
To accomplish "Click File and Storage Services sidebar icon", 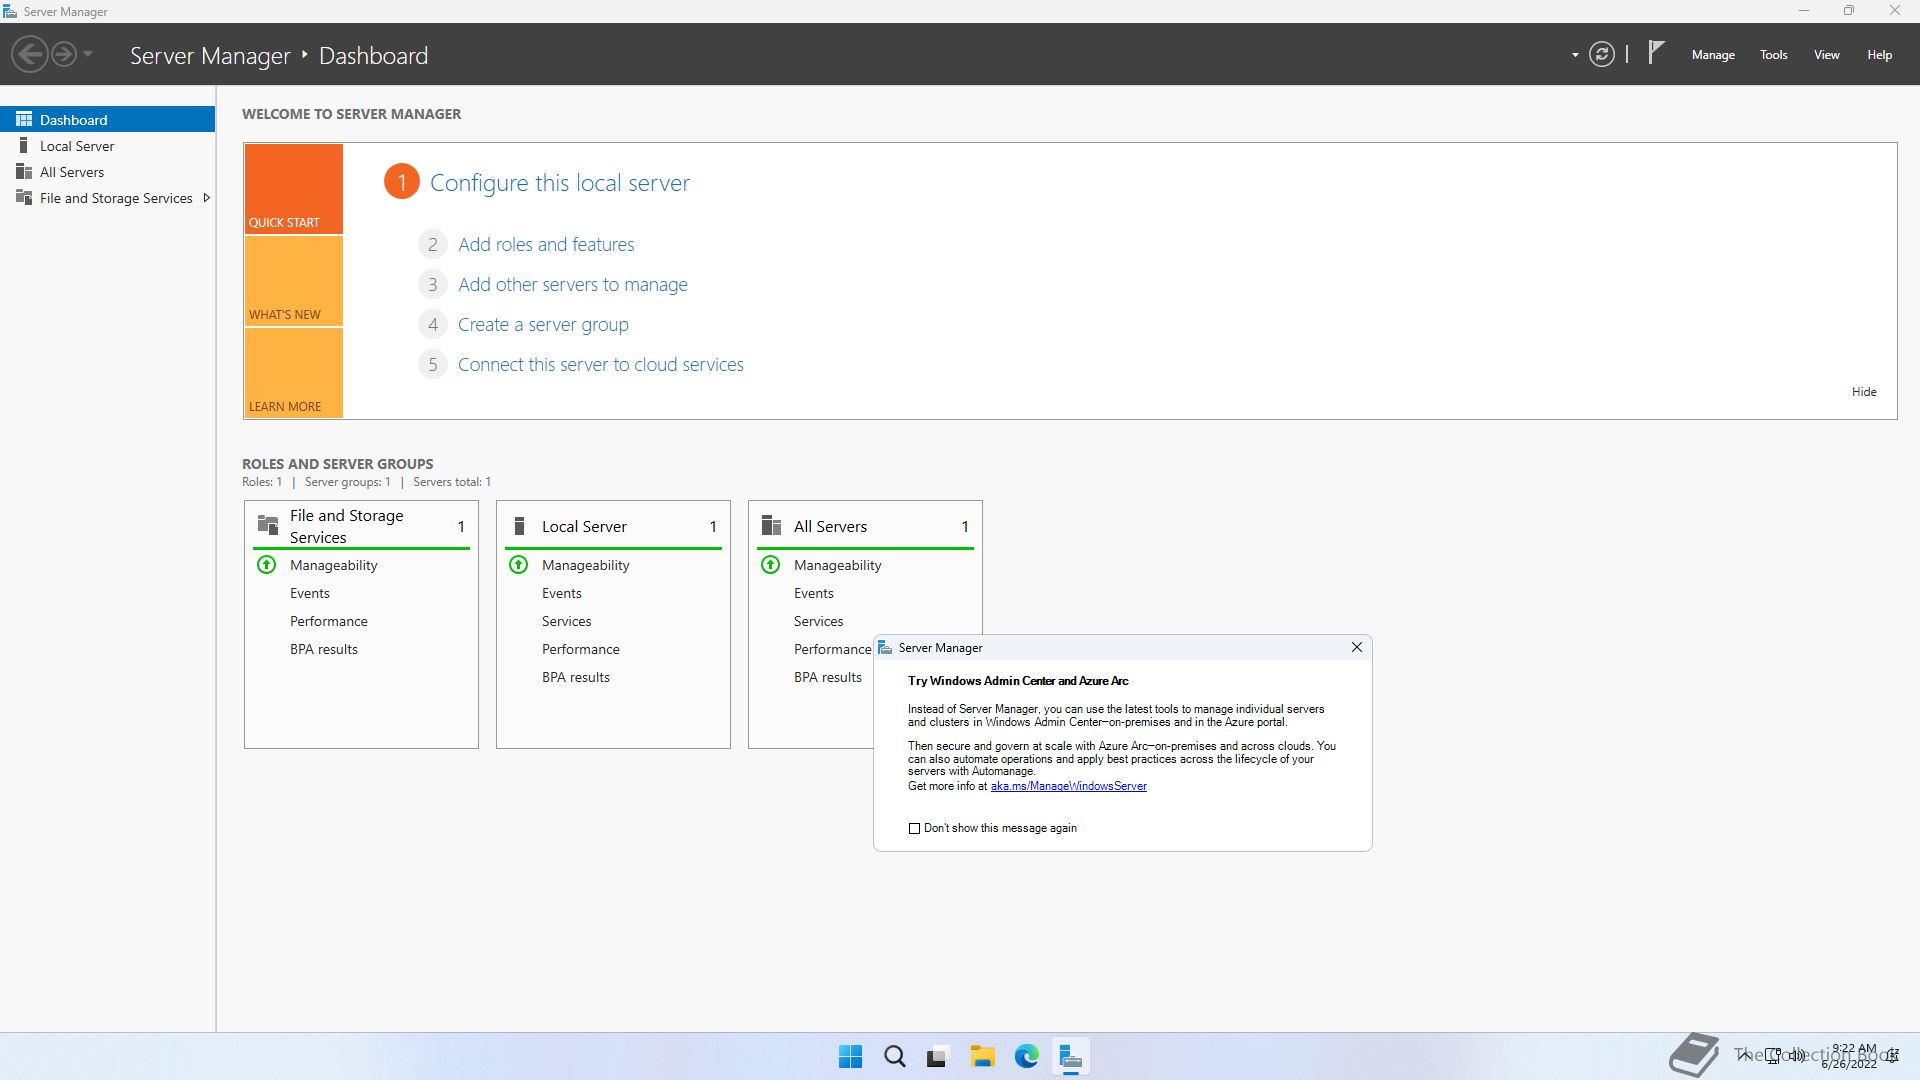I will point(24,198).
